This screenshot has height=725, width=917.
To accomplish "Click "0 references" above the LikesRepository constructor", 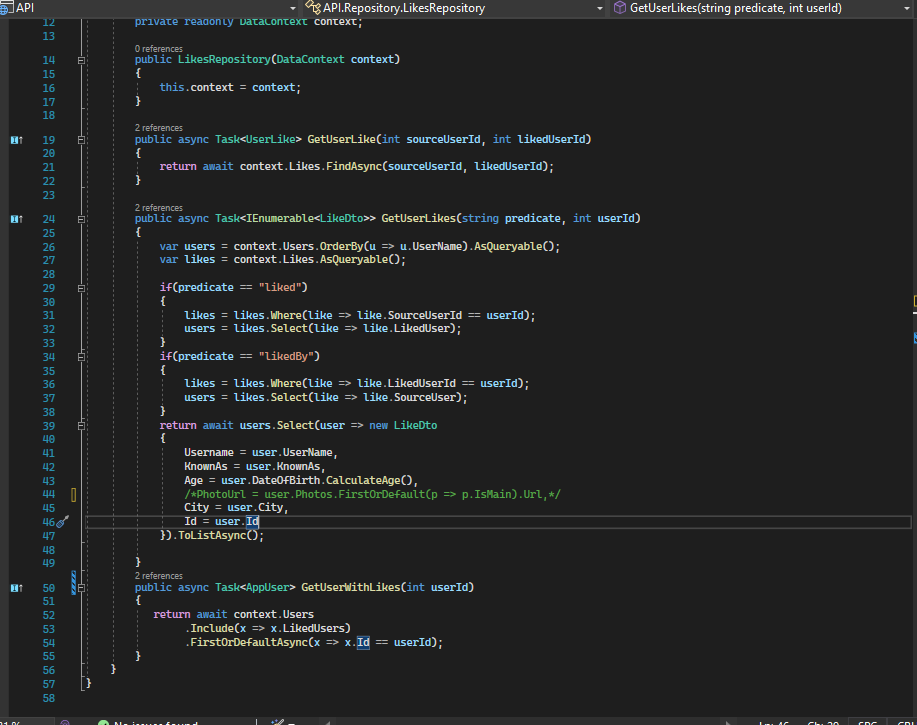I will pos(159,48).
